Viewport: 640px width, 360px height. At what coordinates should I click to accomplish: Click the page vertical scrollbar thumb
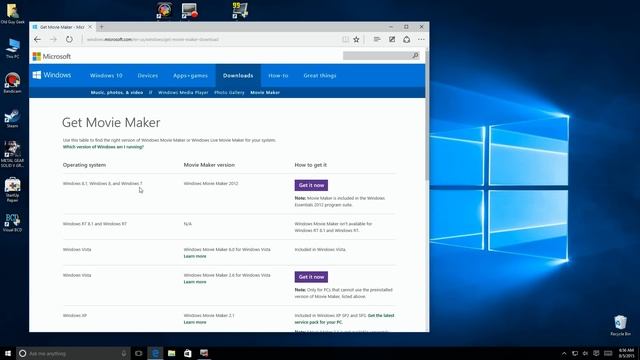(x=427, y=116)
